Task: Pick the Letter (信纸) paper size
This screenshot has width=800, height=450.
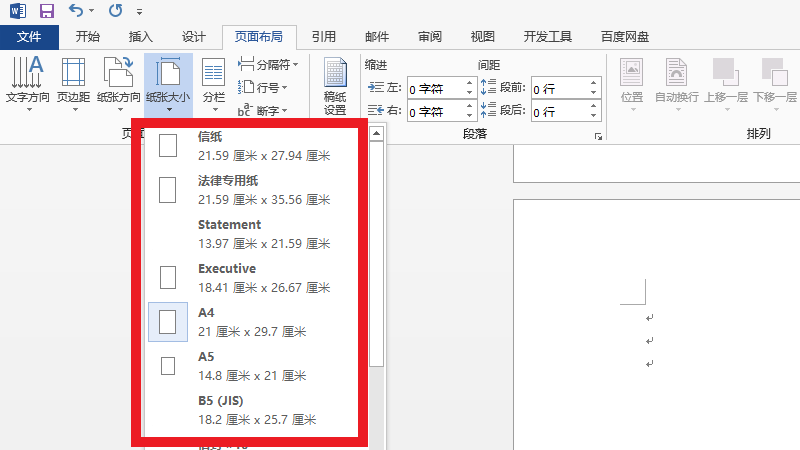Action: click(x=250, y=145)
